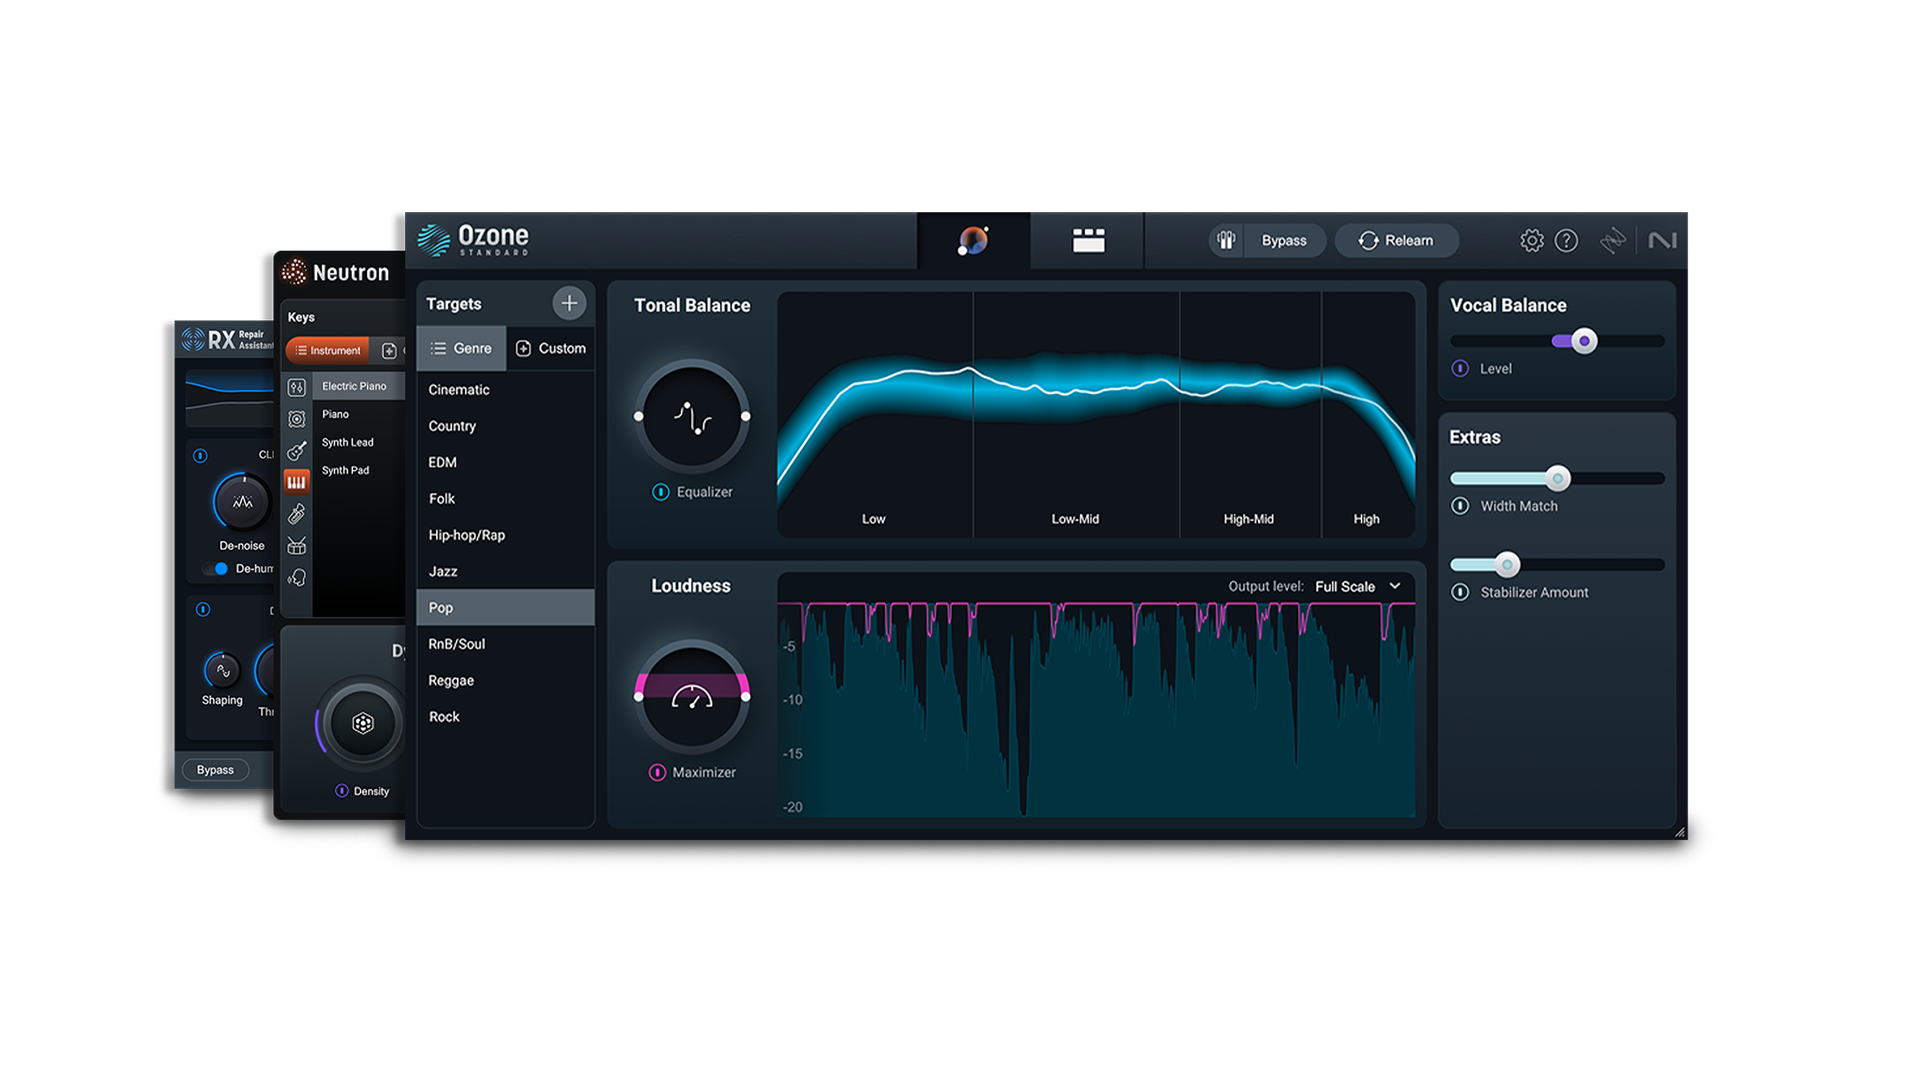
Task: Select Cinematic genre target
Action: [x=505, y=390]
